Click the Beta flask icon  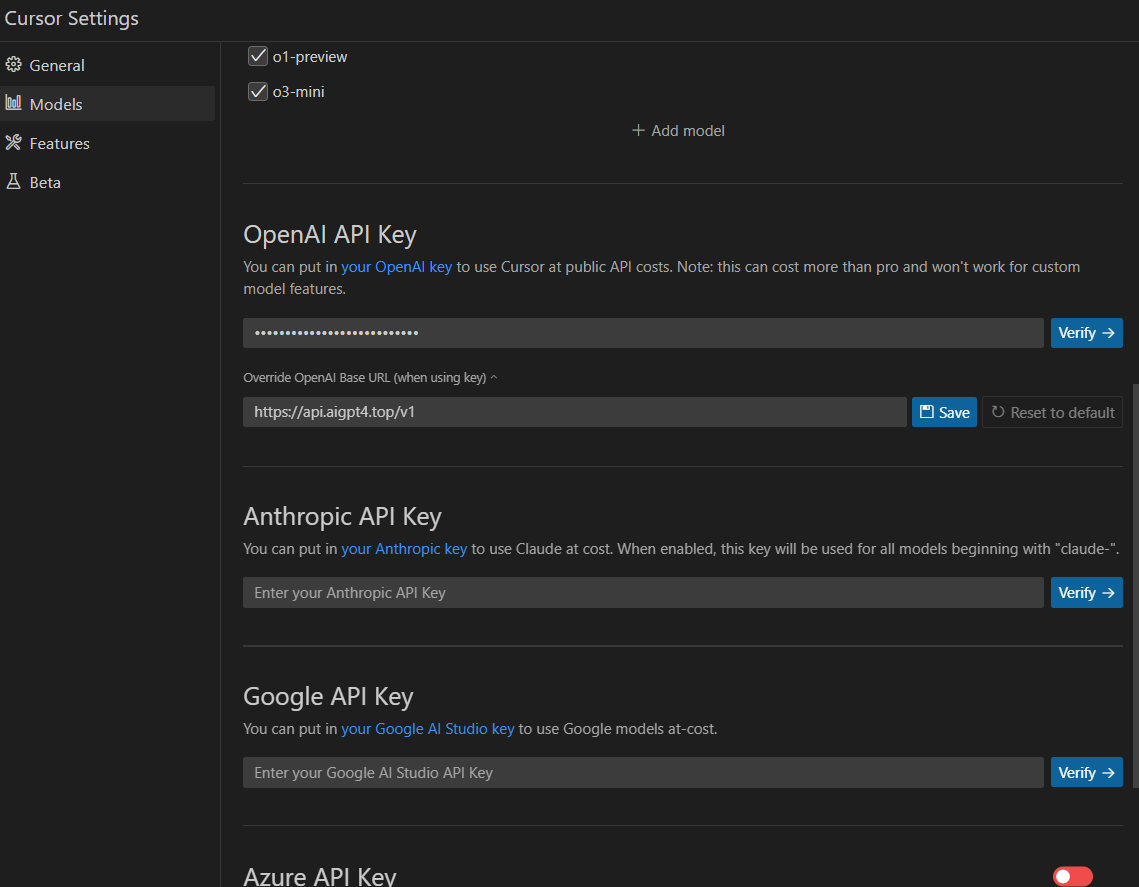pos(13,182)
